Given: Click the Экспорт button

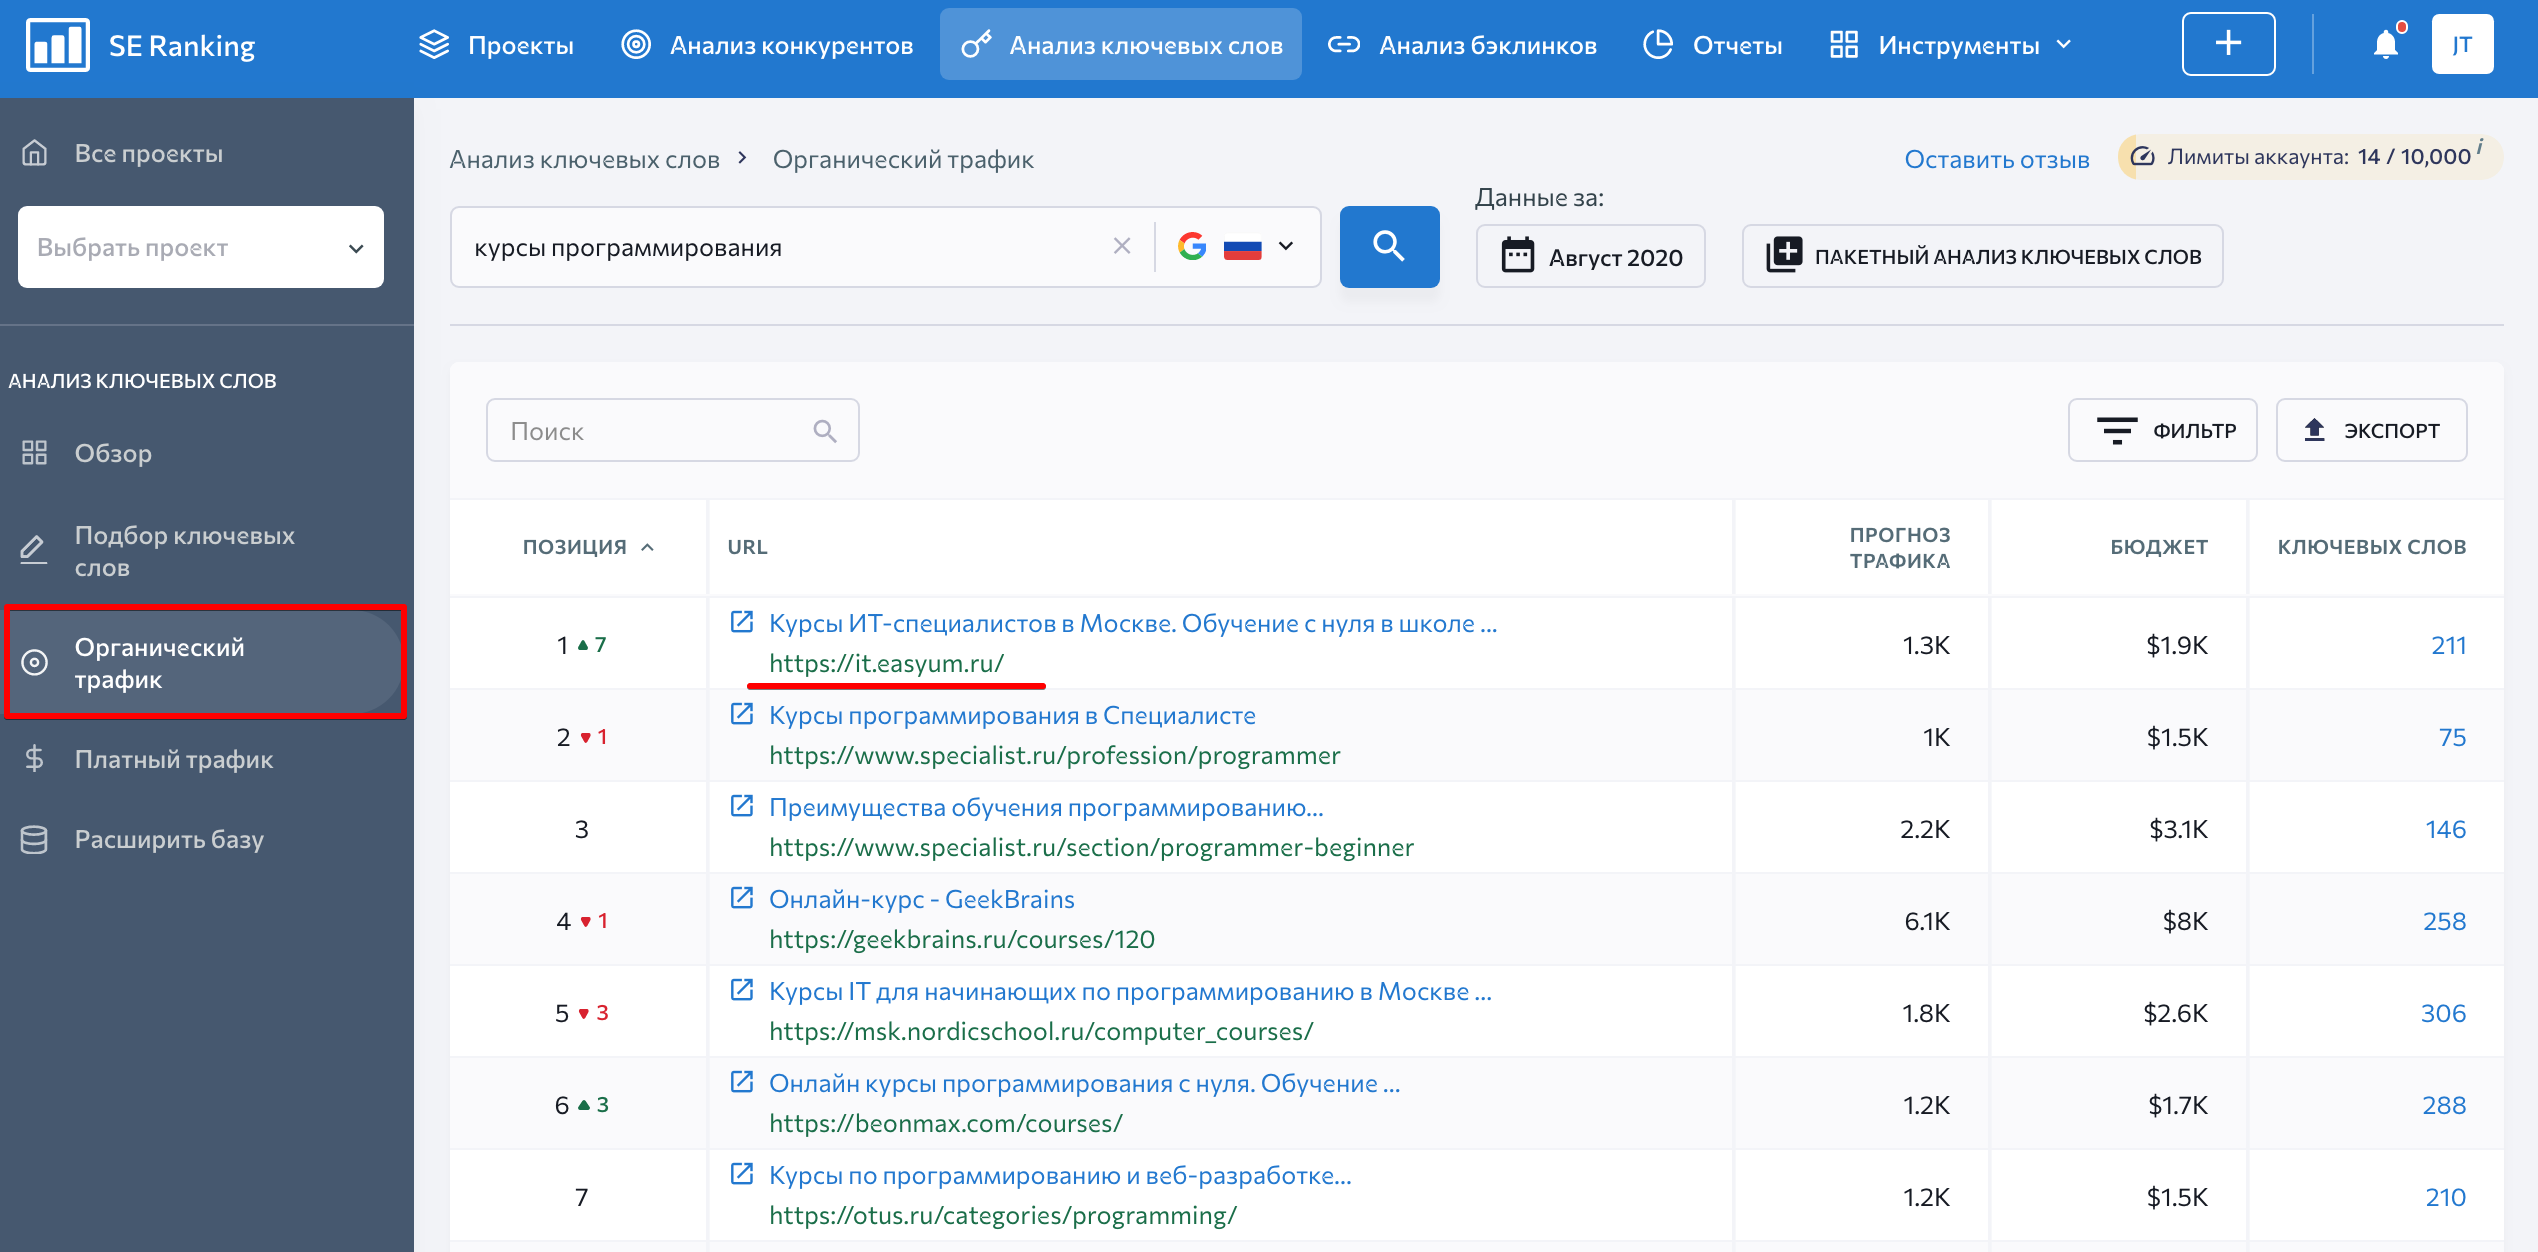Looking at the screenshot, I should 2371,430.
